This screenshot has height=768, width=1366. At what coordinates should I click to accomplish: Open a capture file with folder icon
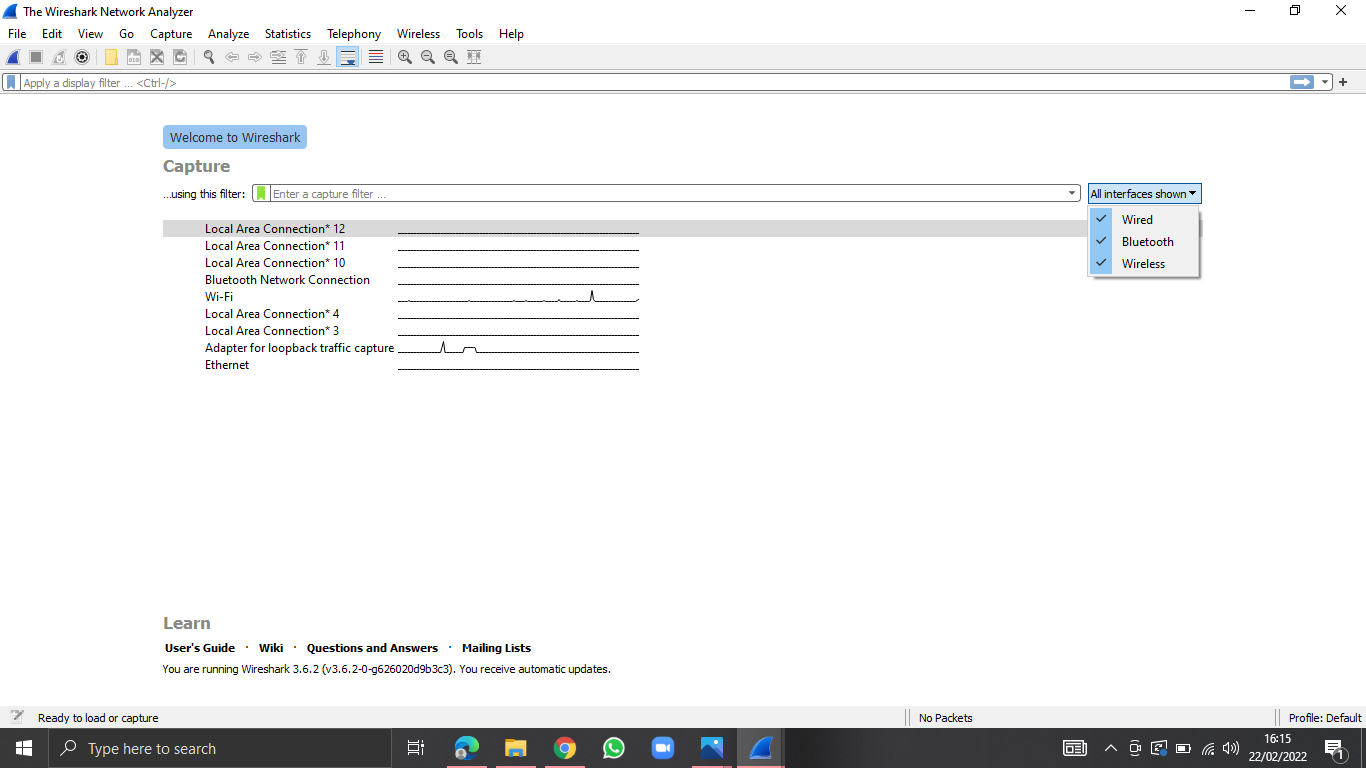111,57
